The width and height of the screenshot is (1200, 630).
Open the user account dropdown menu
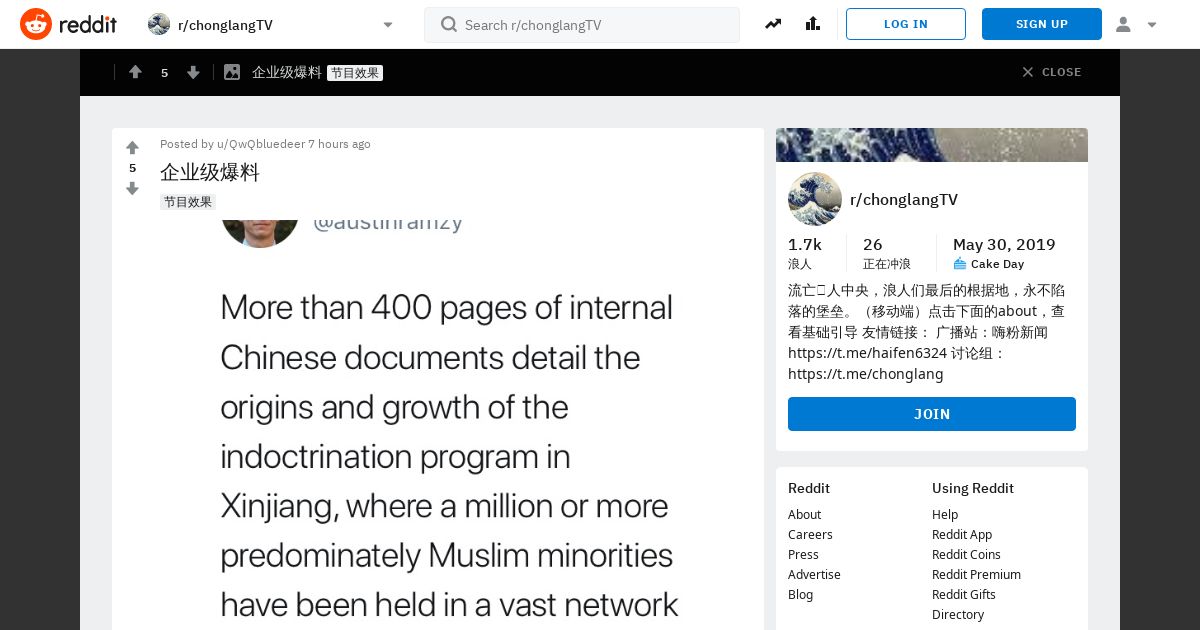(1136, 24)
